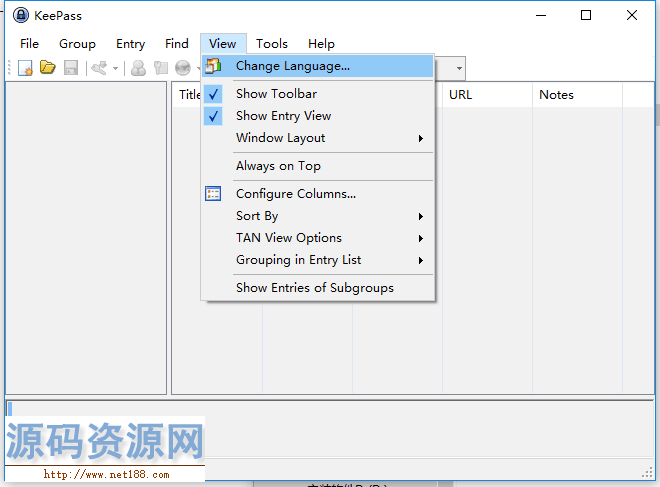Open the Tools menu
The height and width of the screenshot is (487, 660).
pyautogui.click(x=272, y=44)
